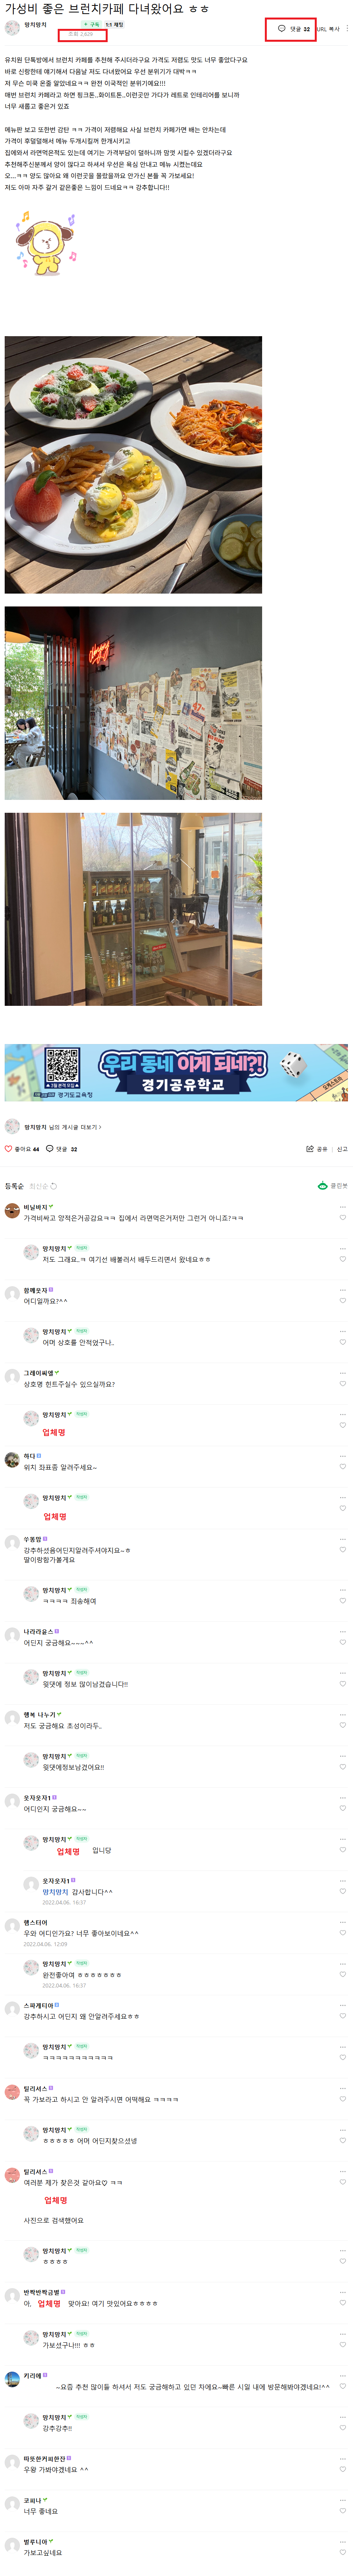Viewport: 353px width, 2576px height.
Task: Click the 구독 subscribe button
Action: 91,24
